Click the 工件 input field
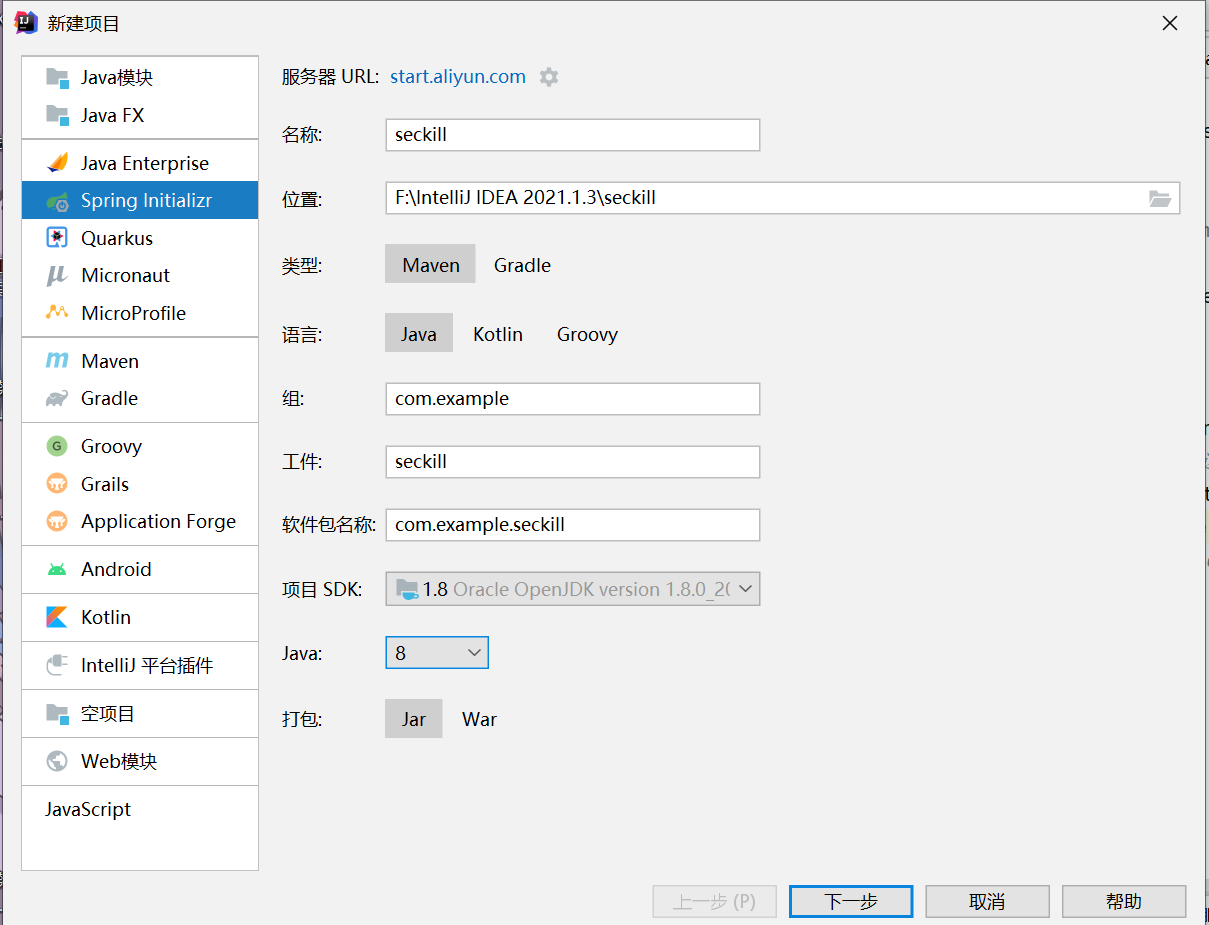The image size is (1209, 925). click(x=573, y=461)
